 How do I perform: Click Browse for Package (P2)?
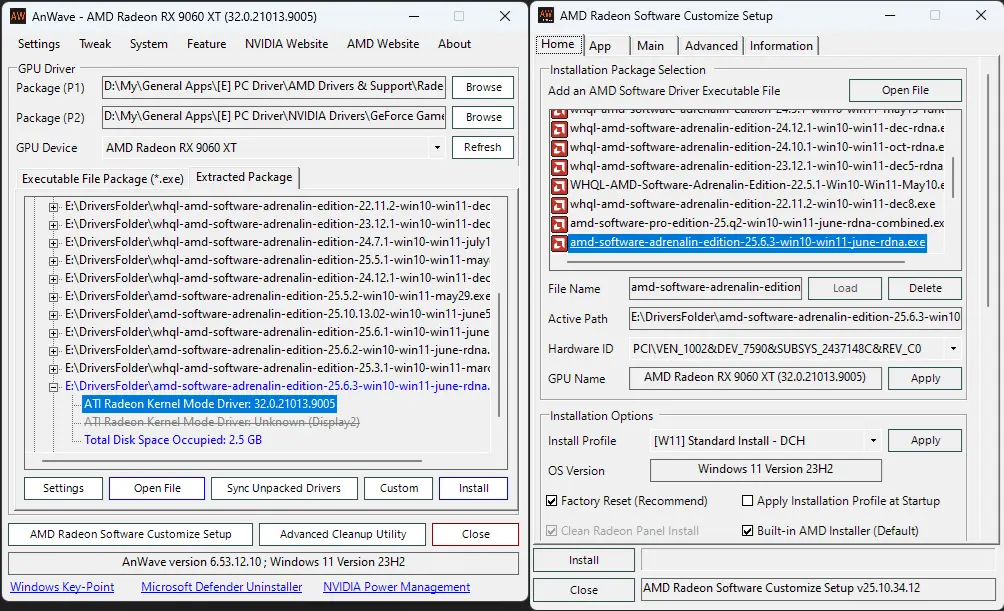point(483,117)
